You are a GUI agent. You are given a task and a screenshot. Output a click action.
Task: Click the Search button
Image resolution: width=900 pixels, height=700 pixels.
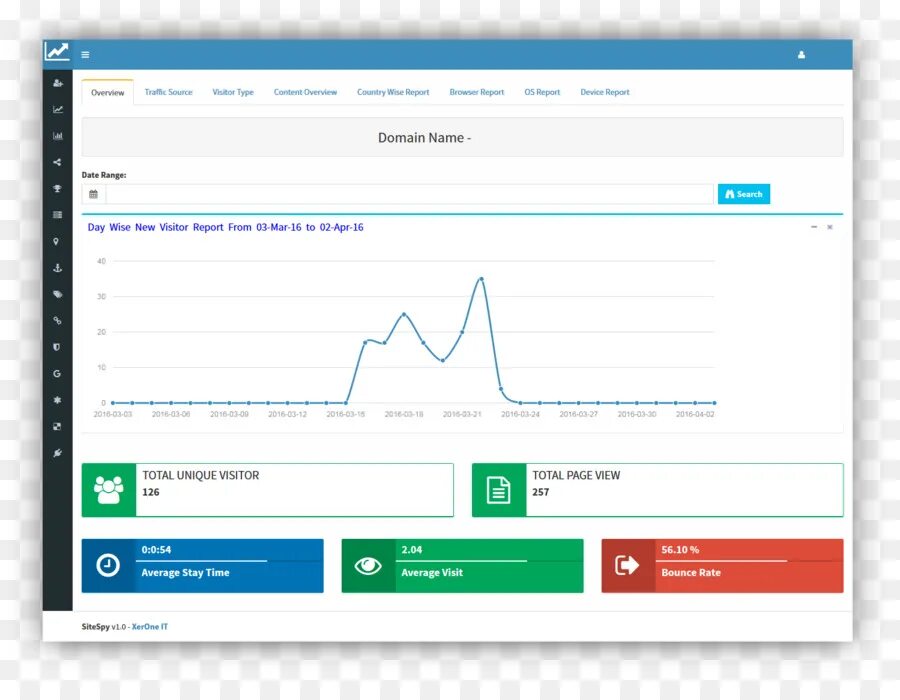click(x=744, y=194)
